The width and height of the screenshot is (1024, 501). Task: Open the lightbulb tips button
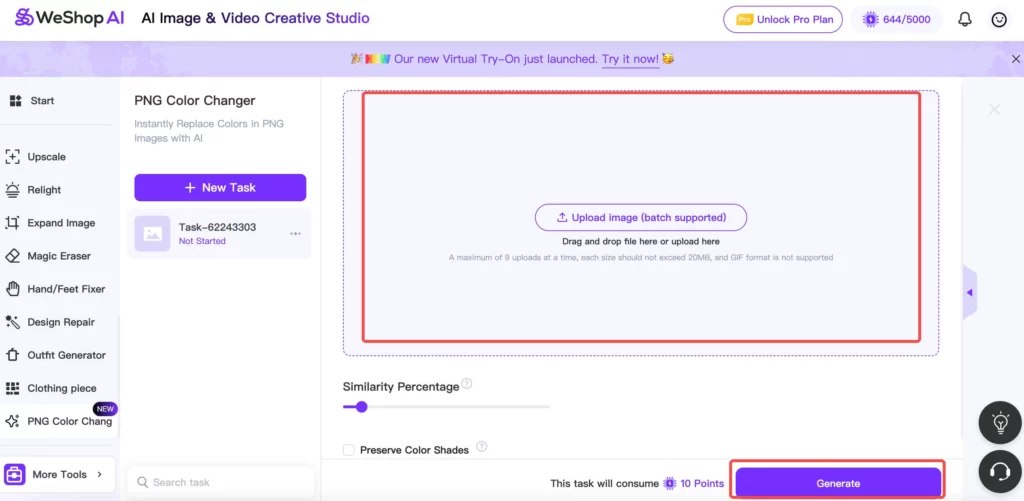(x=1000, y=423)
